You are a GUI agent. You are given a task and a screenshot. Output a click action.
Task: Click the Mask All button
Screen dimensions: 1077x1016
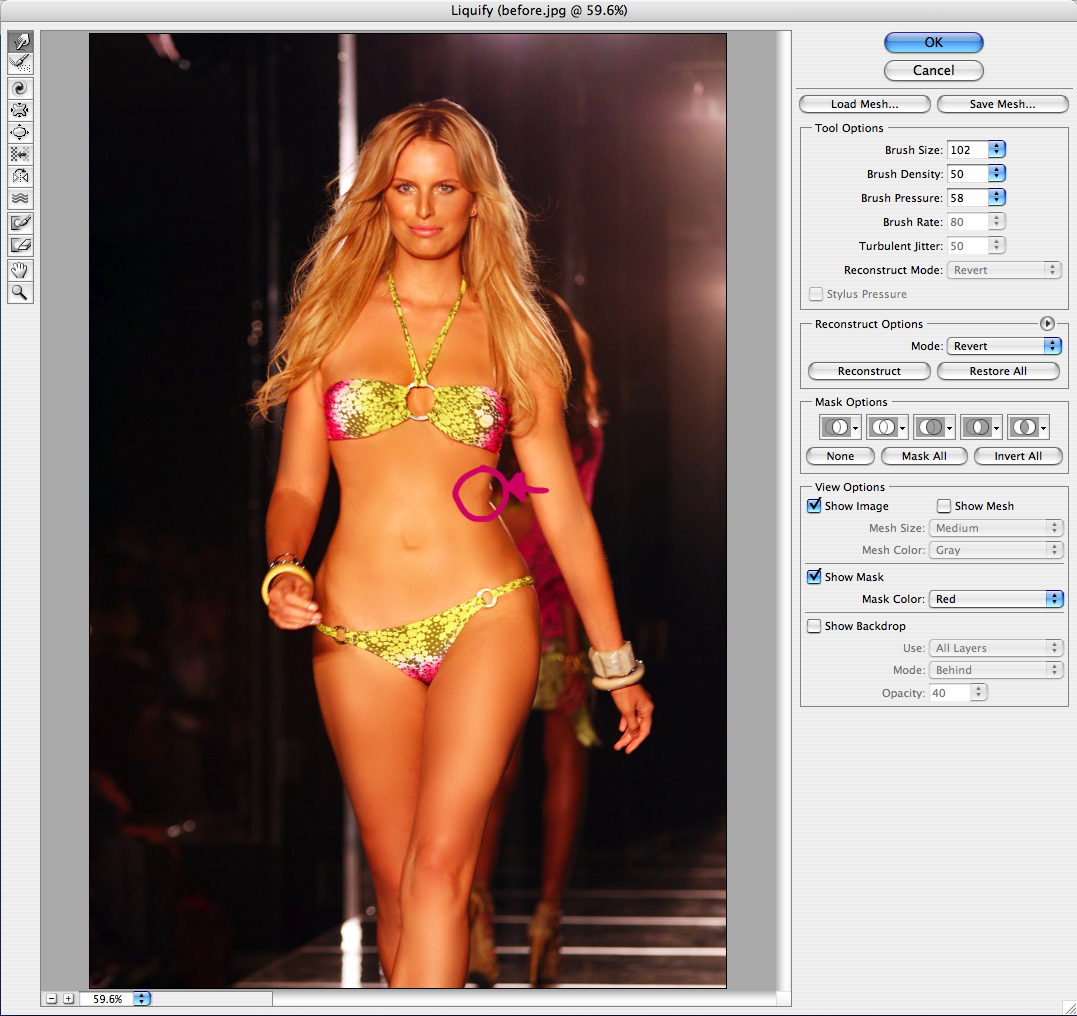pyautogui.click(x=924, y=456)
